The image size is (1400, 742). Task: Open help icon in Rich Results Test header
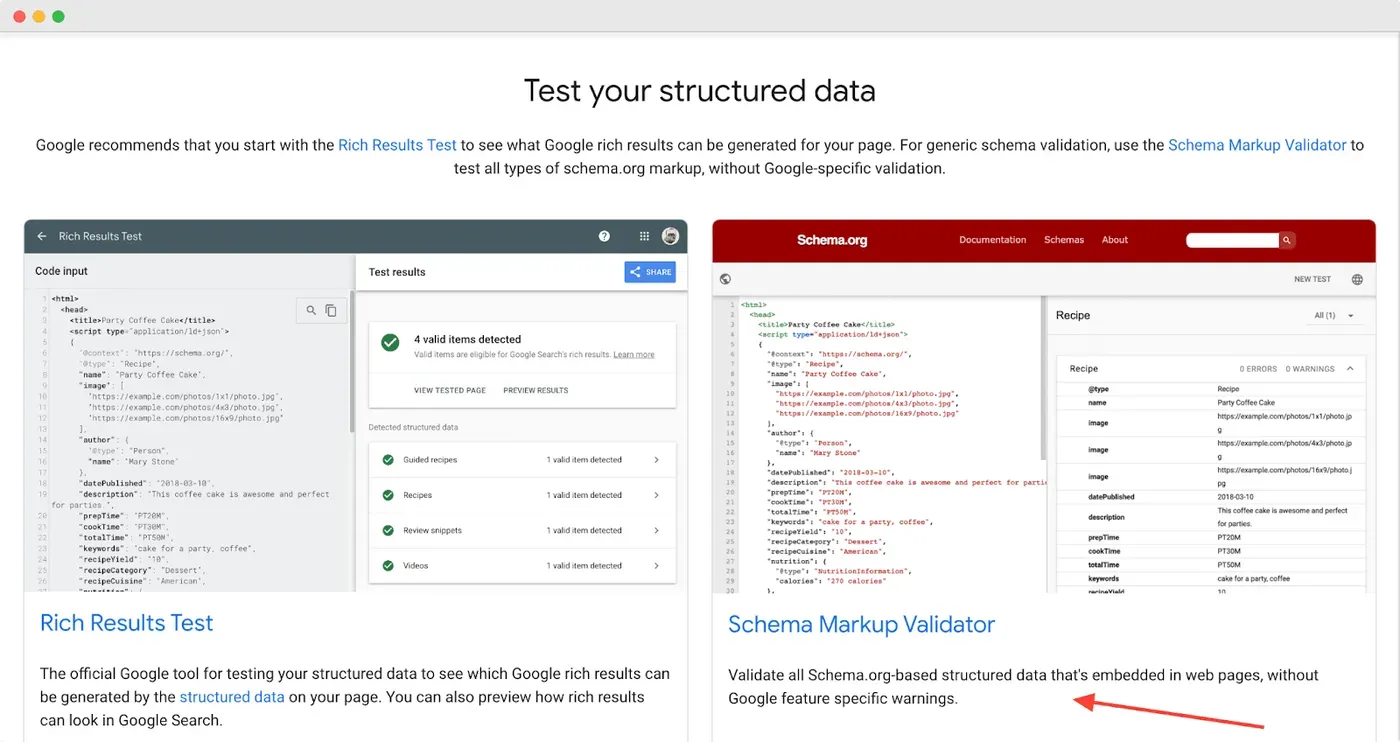[x=604, y=237]
